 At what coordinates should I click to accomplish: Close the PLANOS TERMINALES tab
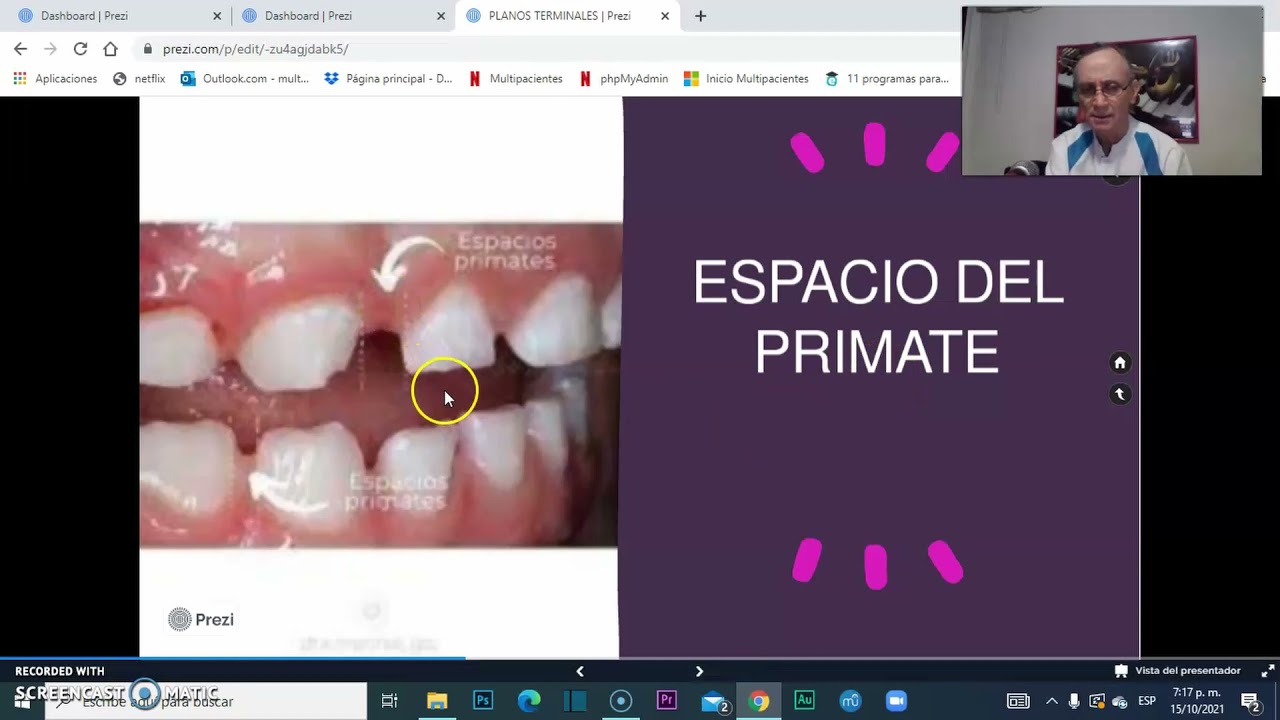pyautogui.click(x=665, y=16)
